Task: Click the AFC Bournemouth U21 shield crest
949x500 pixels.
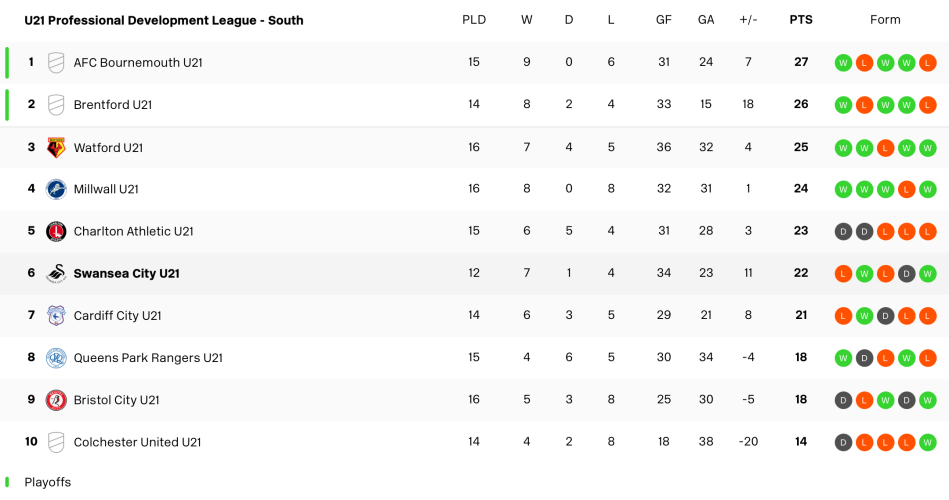Action: click(x=56, y=63)
